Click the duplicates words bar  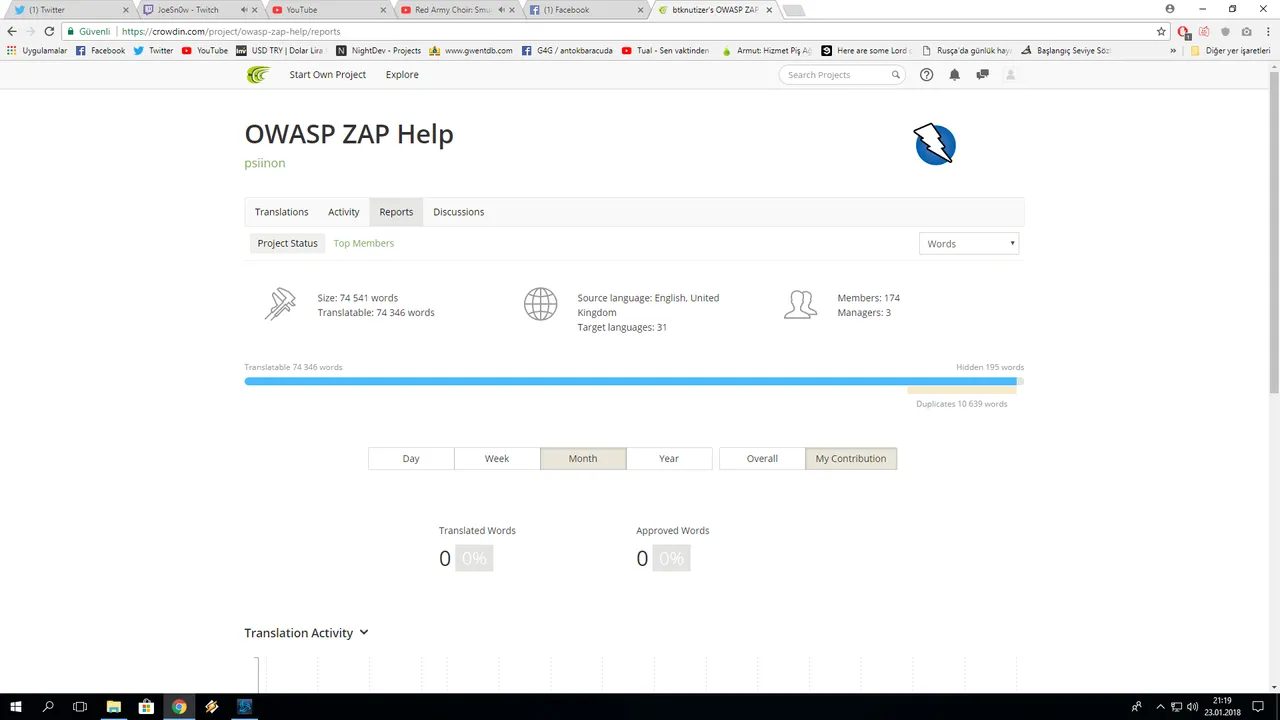click(961, 390)
